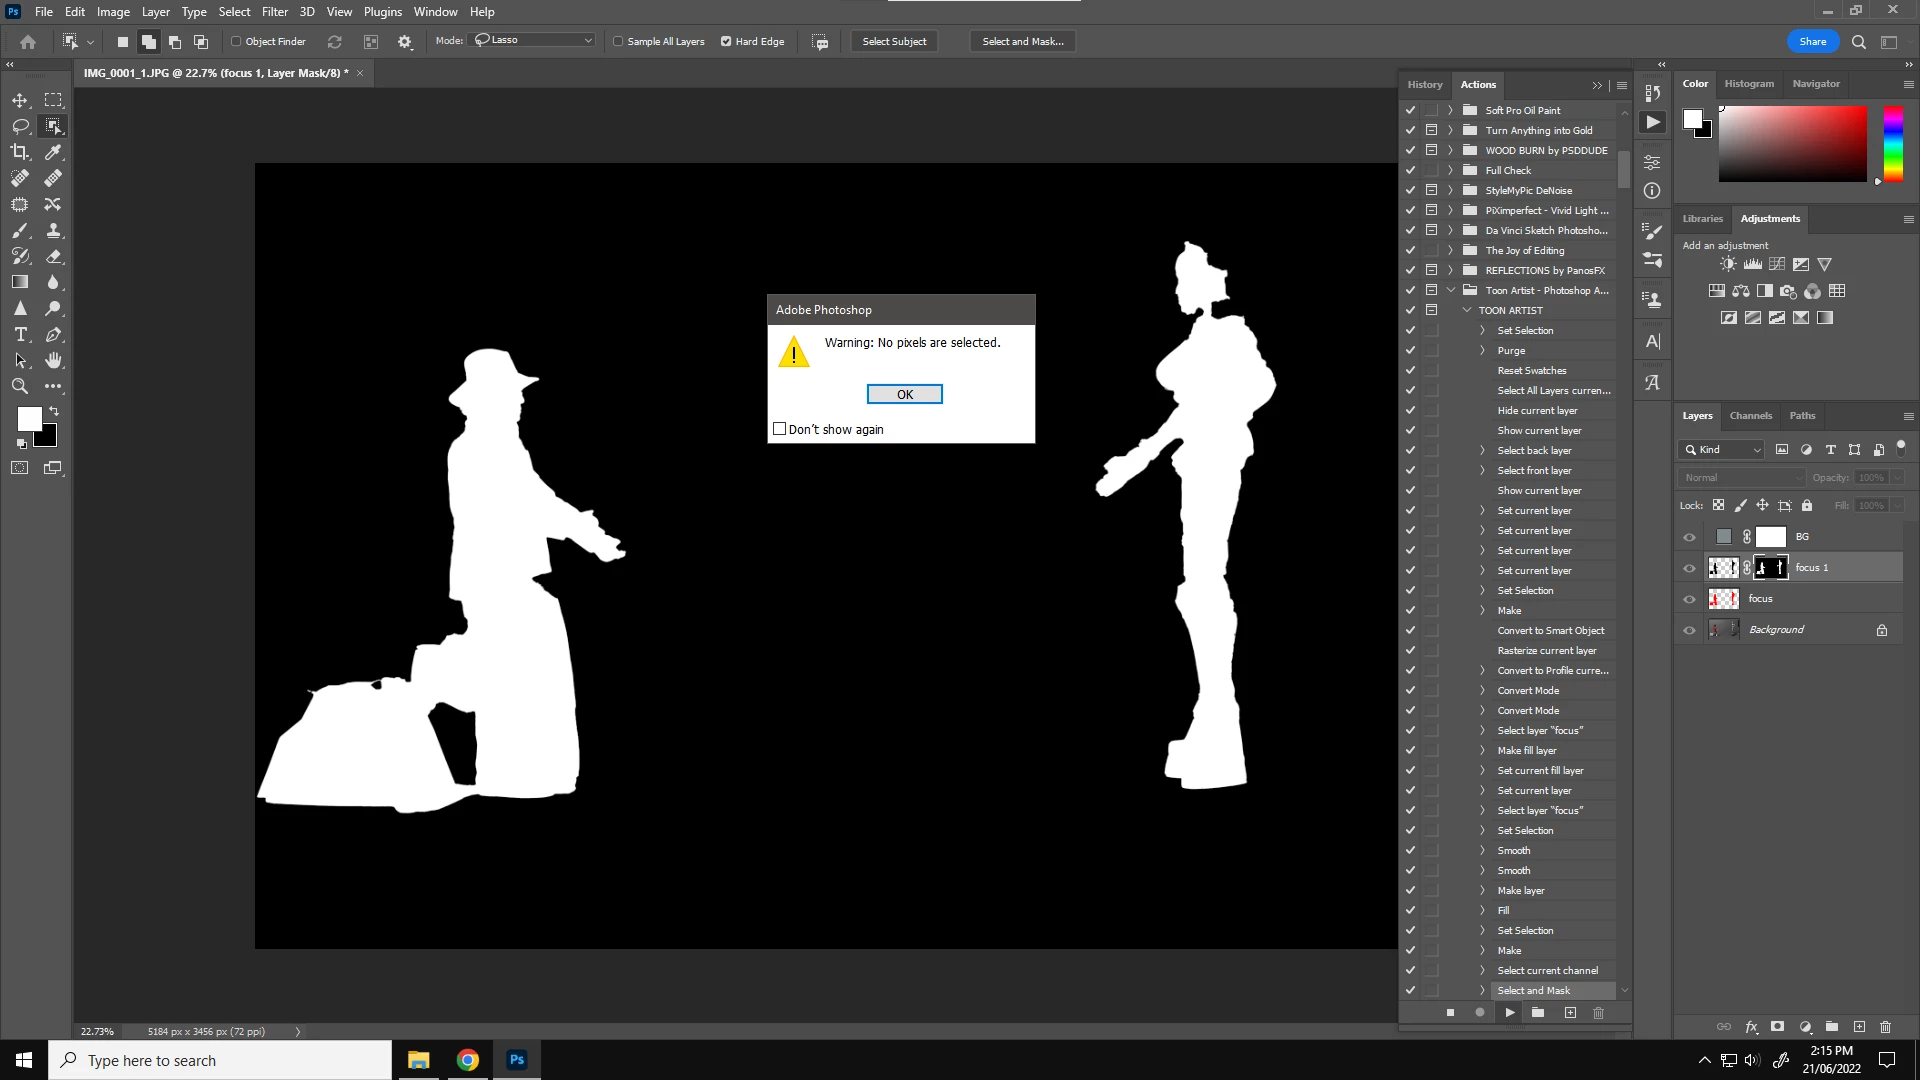
Task: Select the Crop tool
Action: tap(19, 152)
